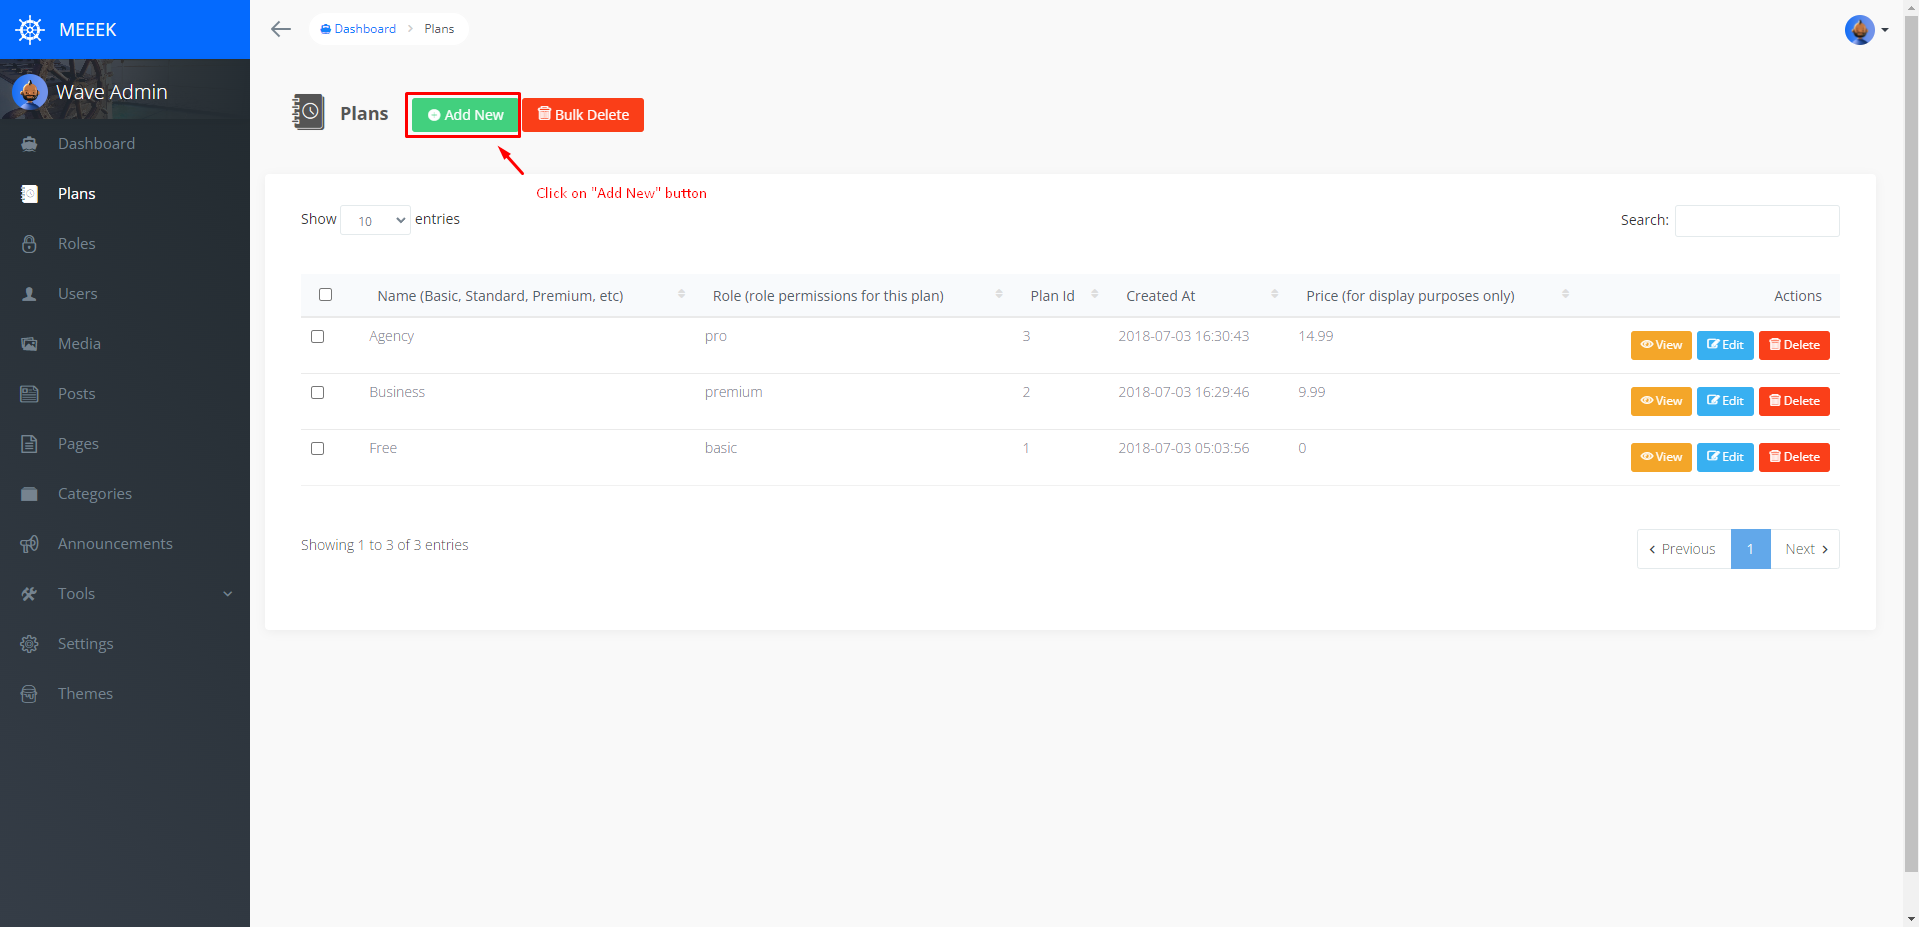The width and height of the screenshot is (1919, 927).
Task: Sort the table by Created At column
Action: (1160, 295)
